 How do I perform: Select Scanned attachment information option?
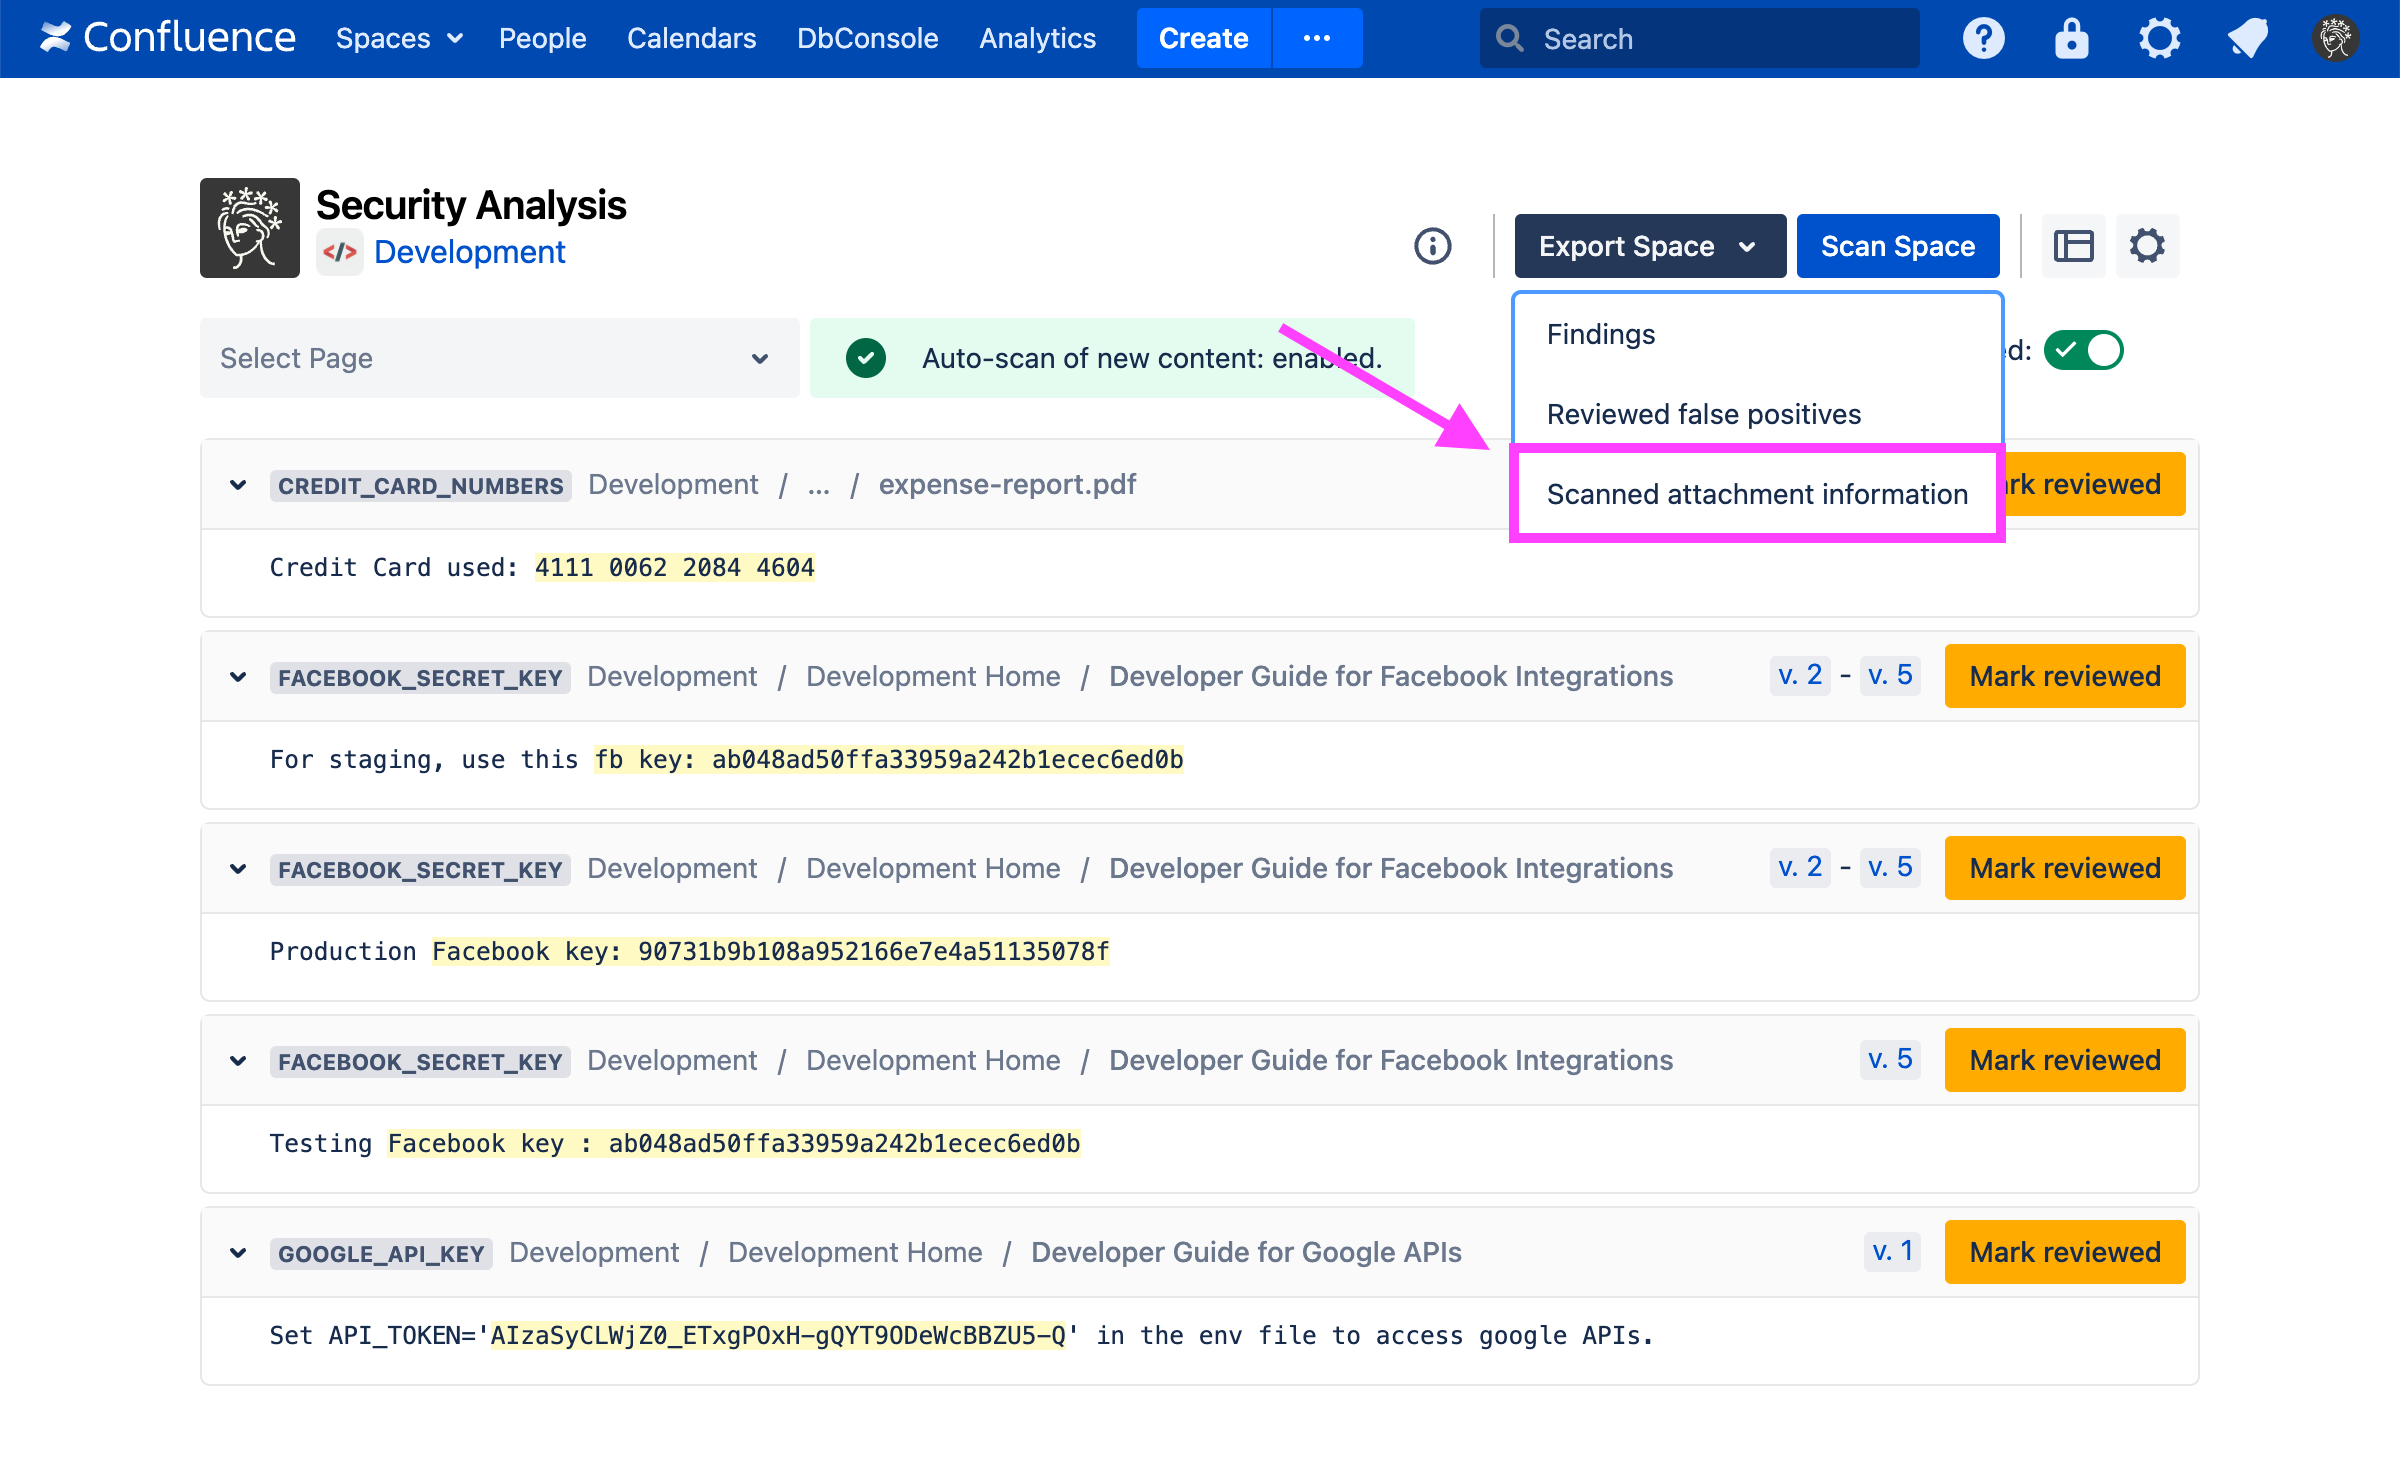coord(1756,494)
